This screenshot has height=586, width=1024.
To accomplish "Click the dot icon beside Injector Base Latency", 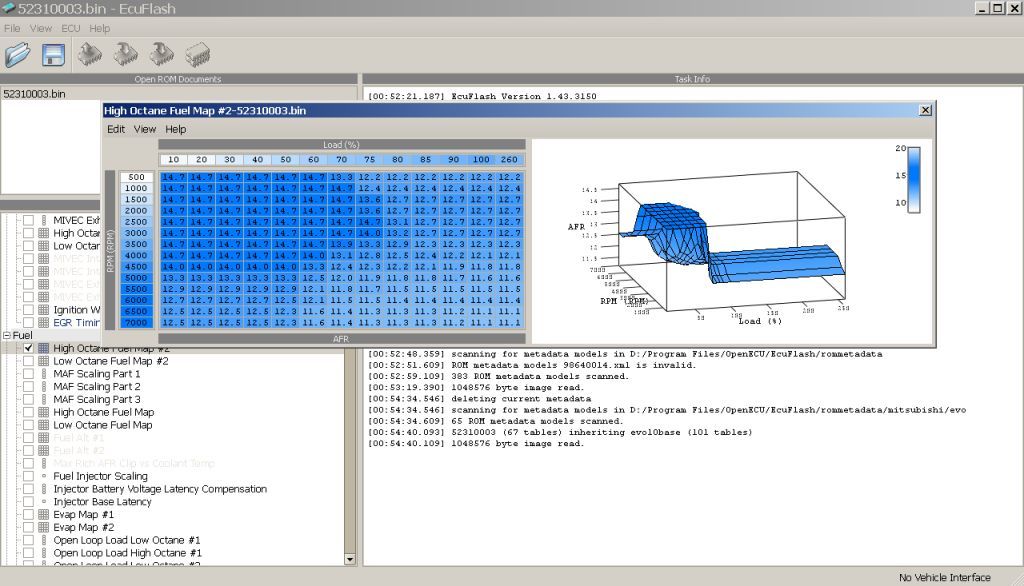I will coord(44,502).
